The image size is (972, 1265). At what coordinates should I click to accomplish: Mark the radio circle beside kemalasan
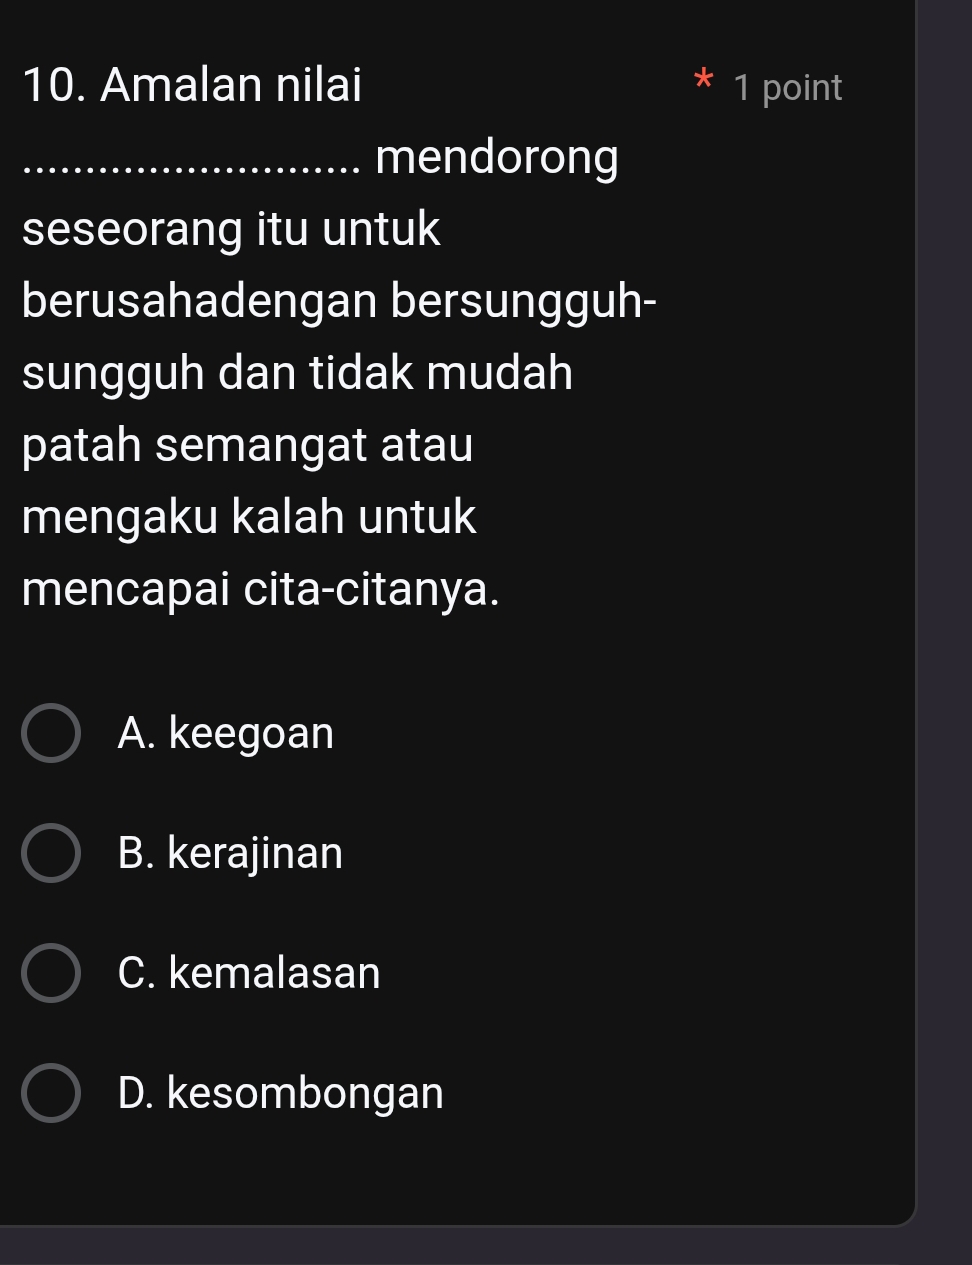[x=50, y=973]
